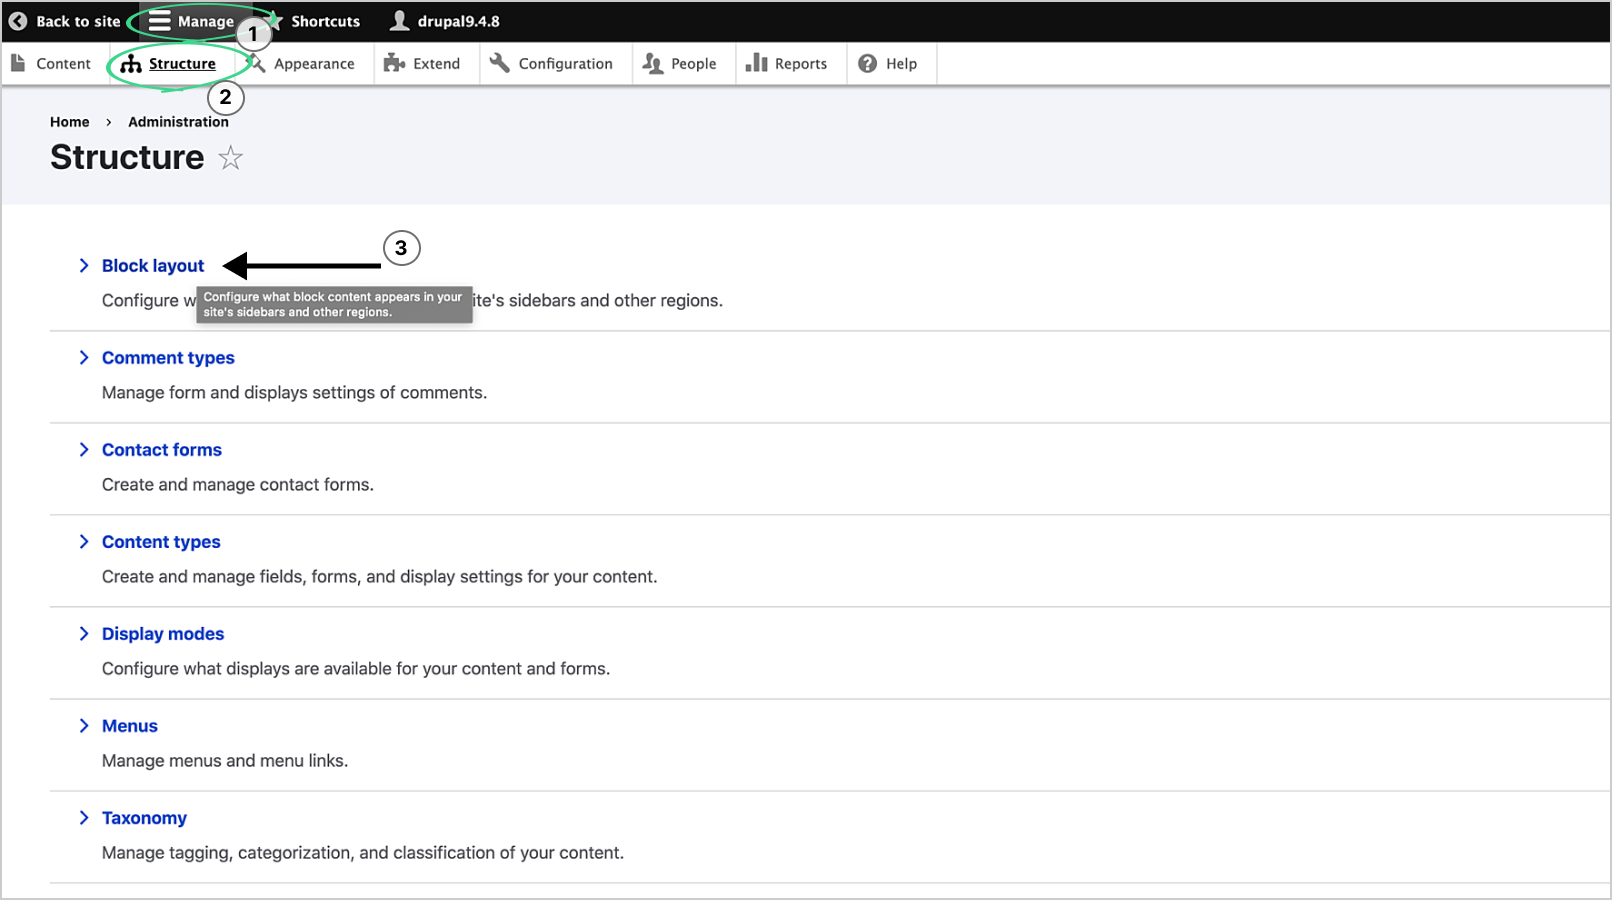Image resolution: width=1612 pixels, height=900 pixels.
Task: Open the Contact forms link
Action: (162, 449)
